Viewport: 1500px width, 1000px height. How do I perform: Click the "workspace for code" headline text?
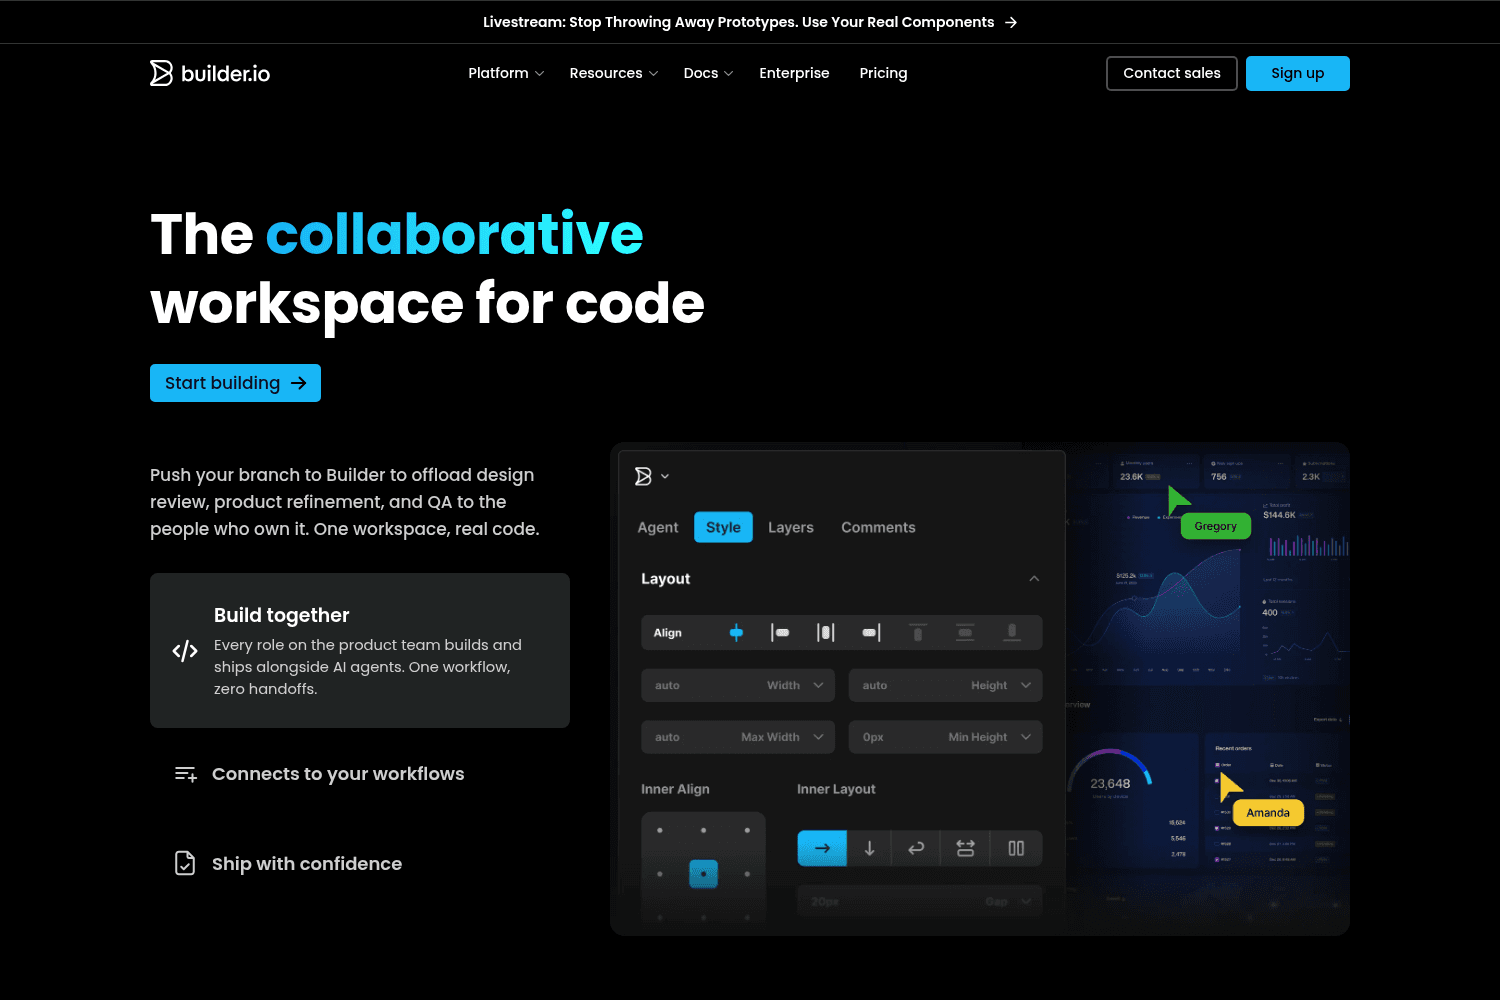(x=428, y=303)
